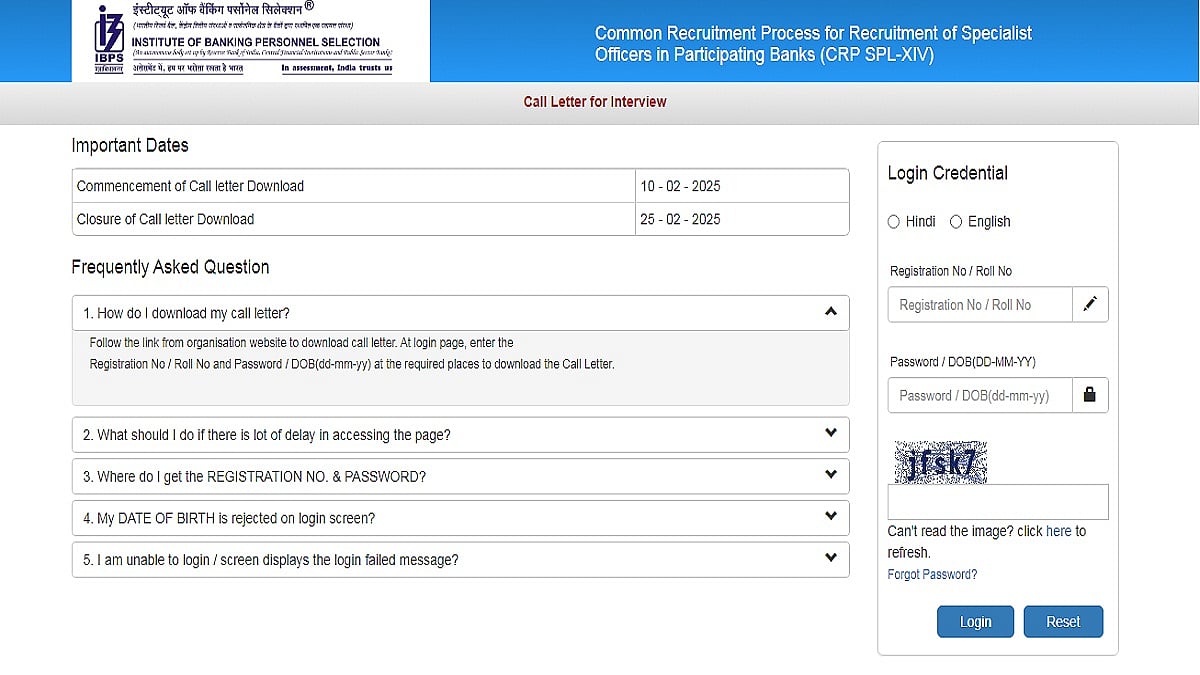This screenshot has height=675, width=1200.
Task: Expand the REGISTRATION NO. & PASSWORD question
Action: pyautogui.click(x=460, y=477)
